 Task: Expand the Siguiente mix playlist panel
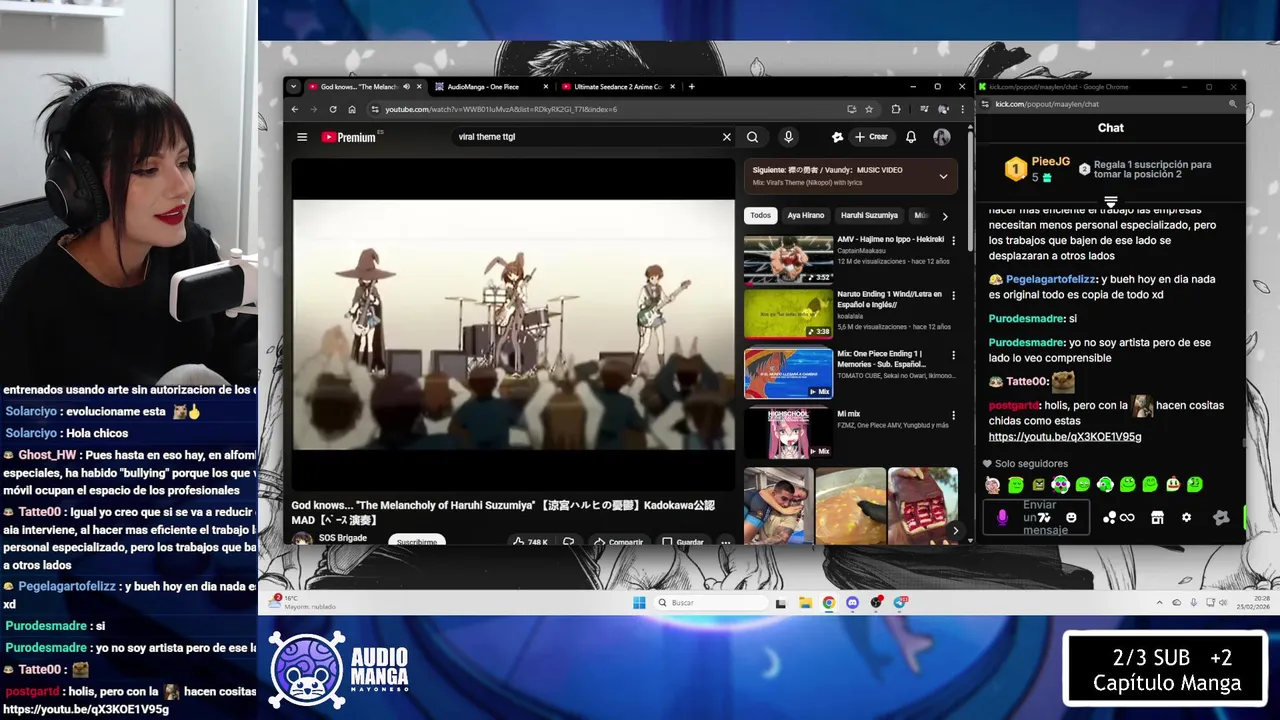pos(943,176)
